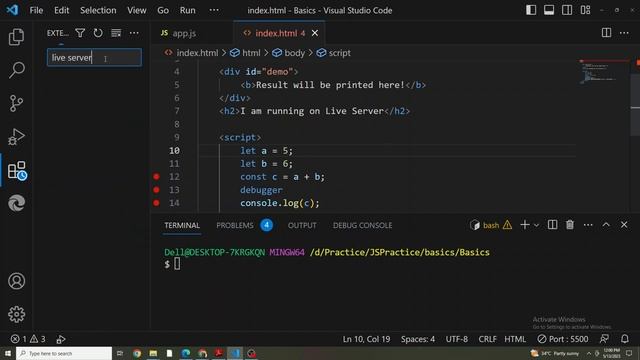640x360 pixels.
Task: Toggle breakpoint on line 14
Action: click(156, 203)
